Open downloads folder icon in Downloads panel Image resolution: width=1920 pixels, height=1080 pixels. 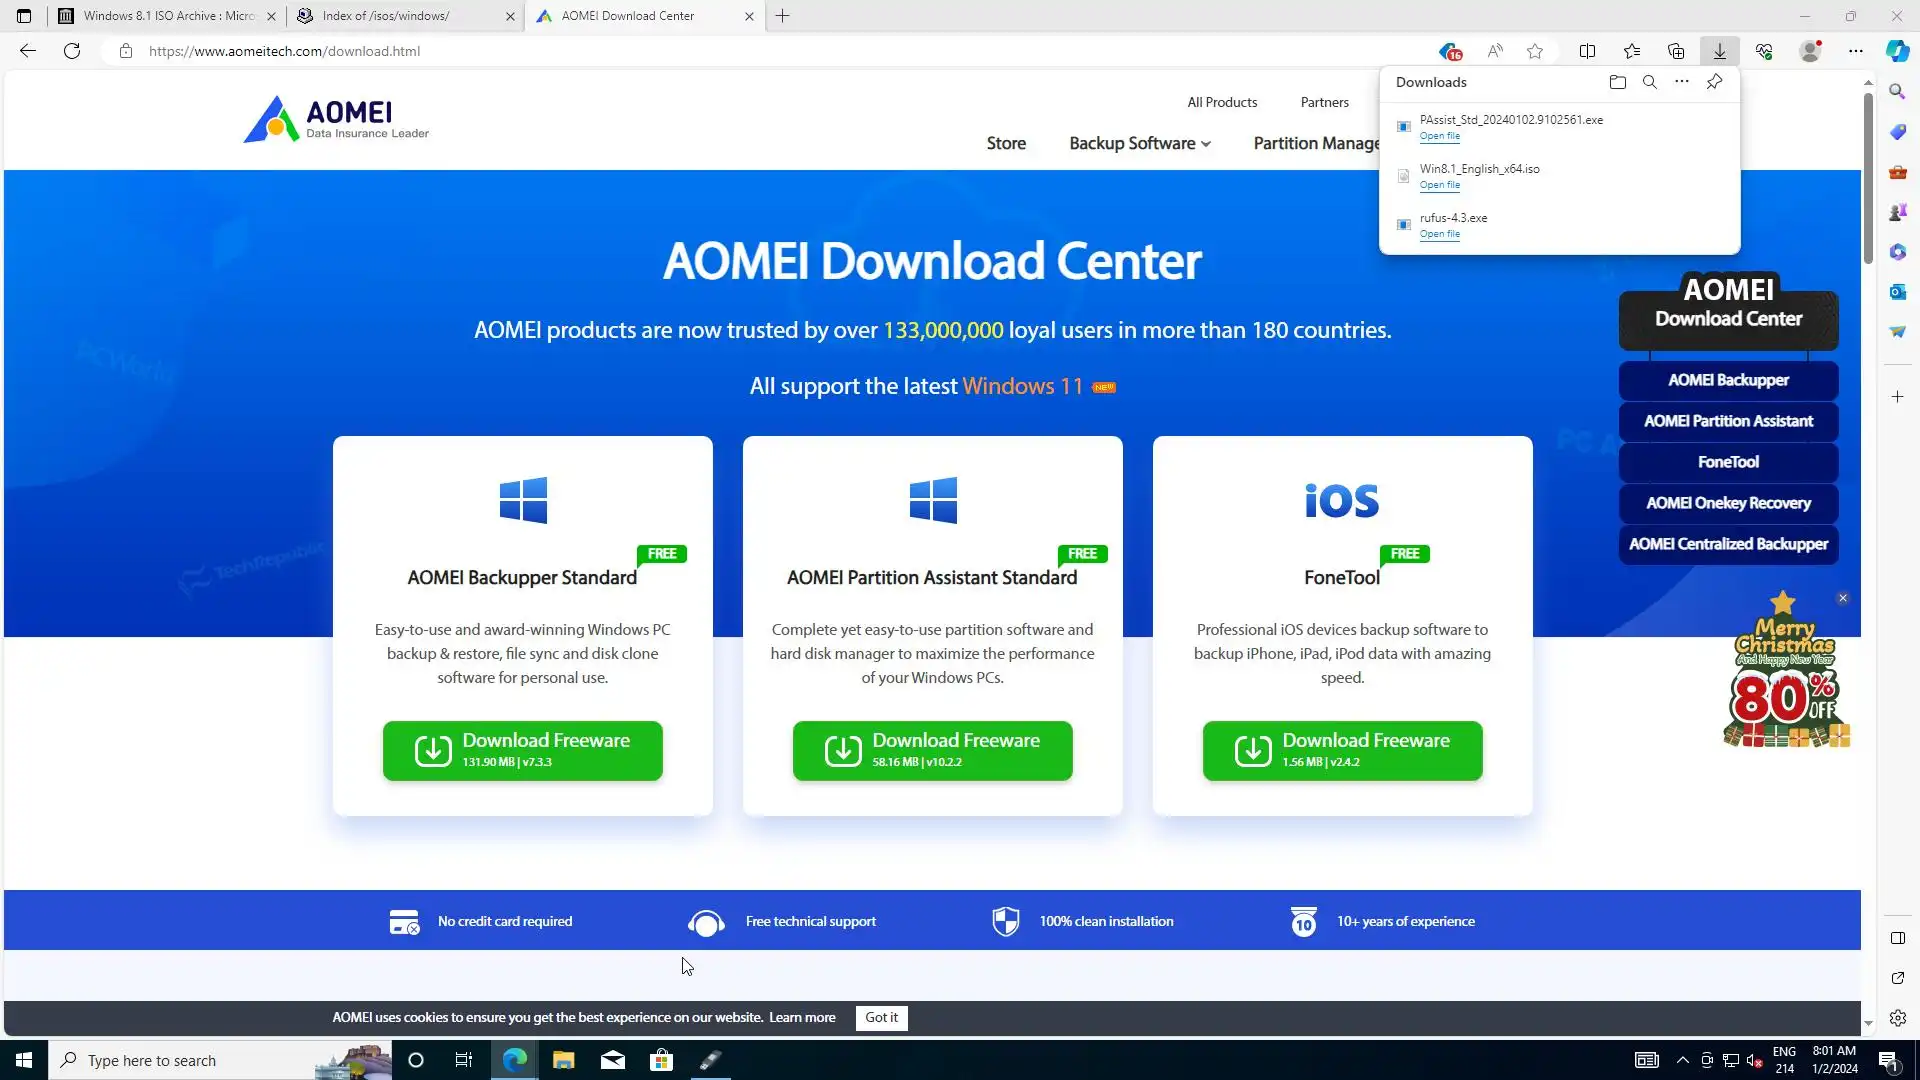pyautogui.click(x=1617, y=82)
